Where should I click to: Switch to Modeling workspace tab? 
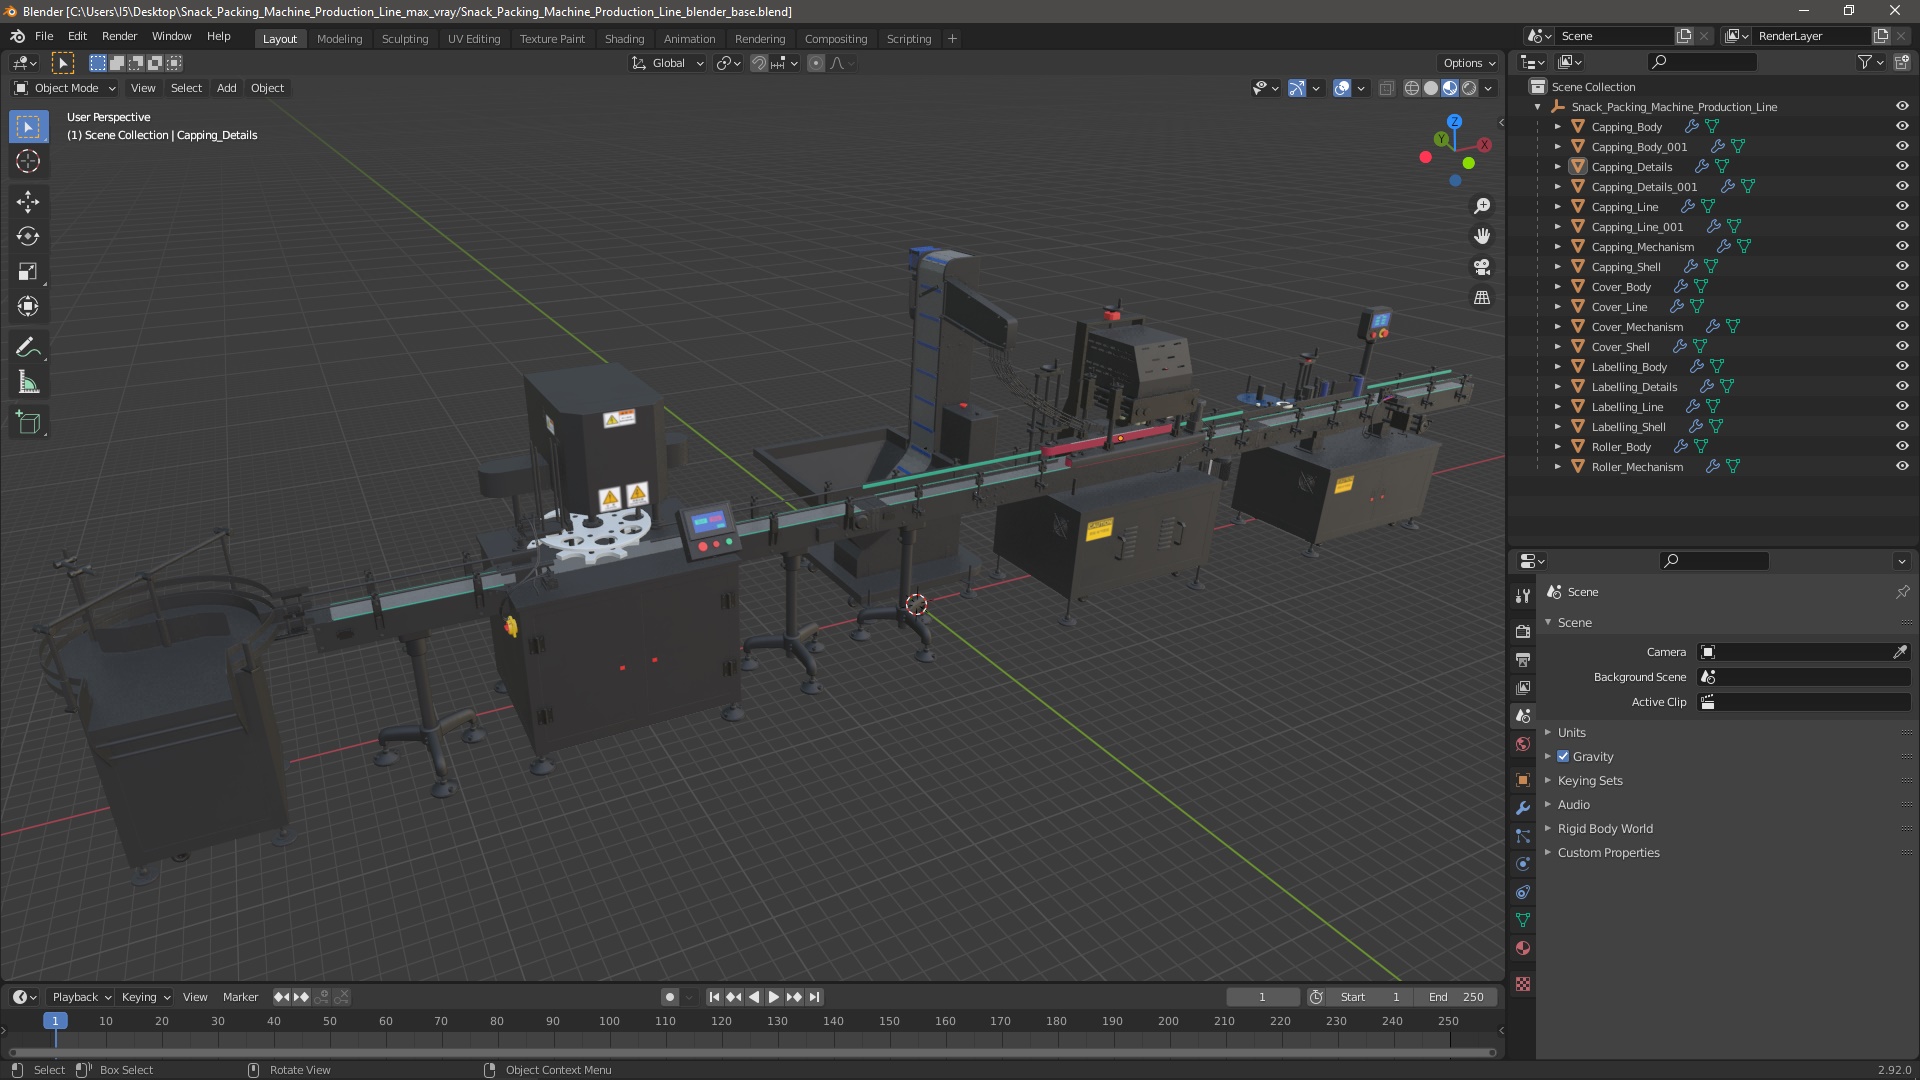[x=339, y=39]
